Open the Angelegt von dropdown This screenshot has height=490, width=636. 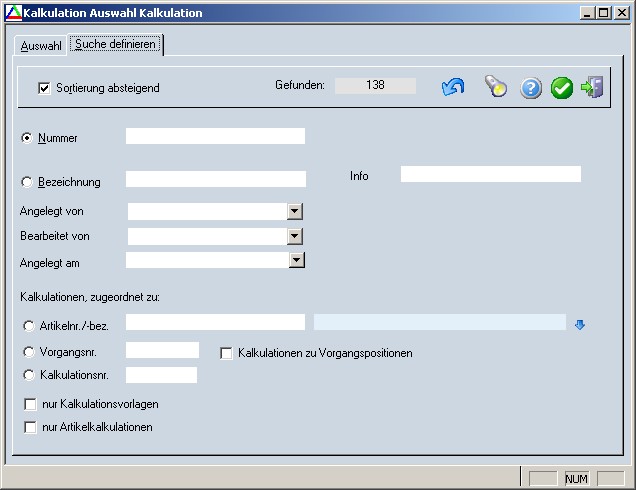click(295, 211)
